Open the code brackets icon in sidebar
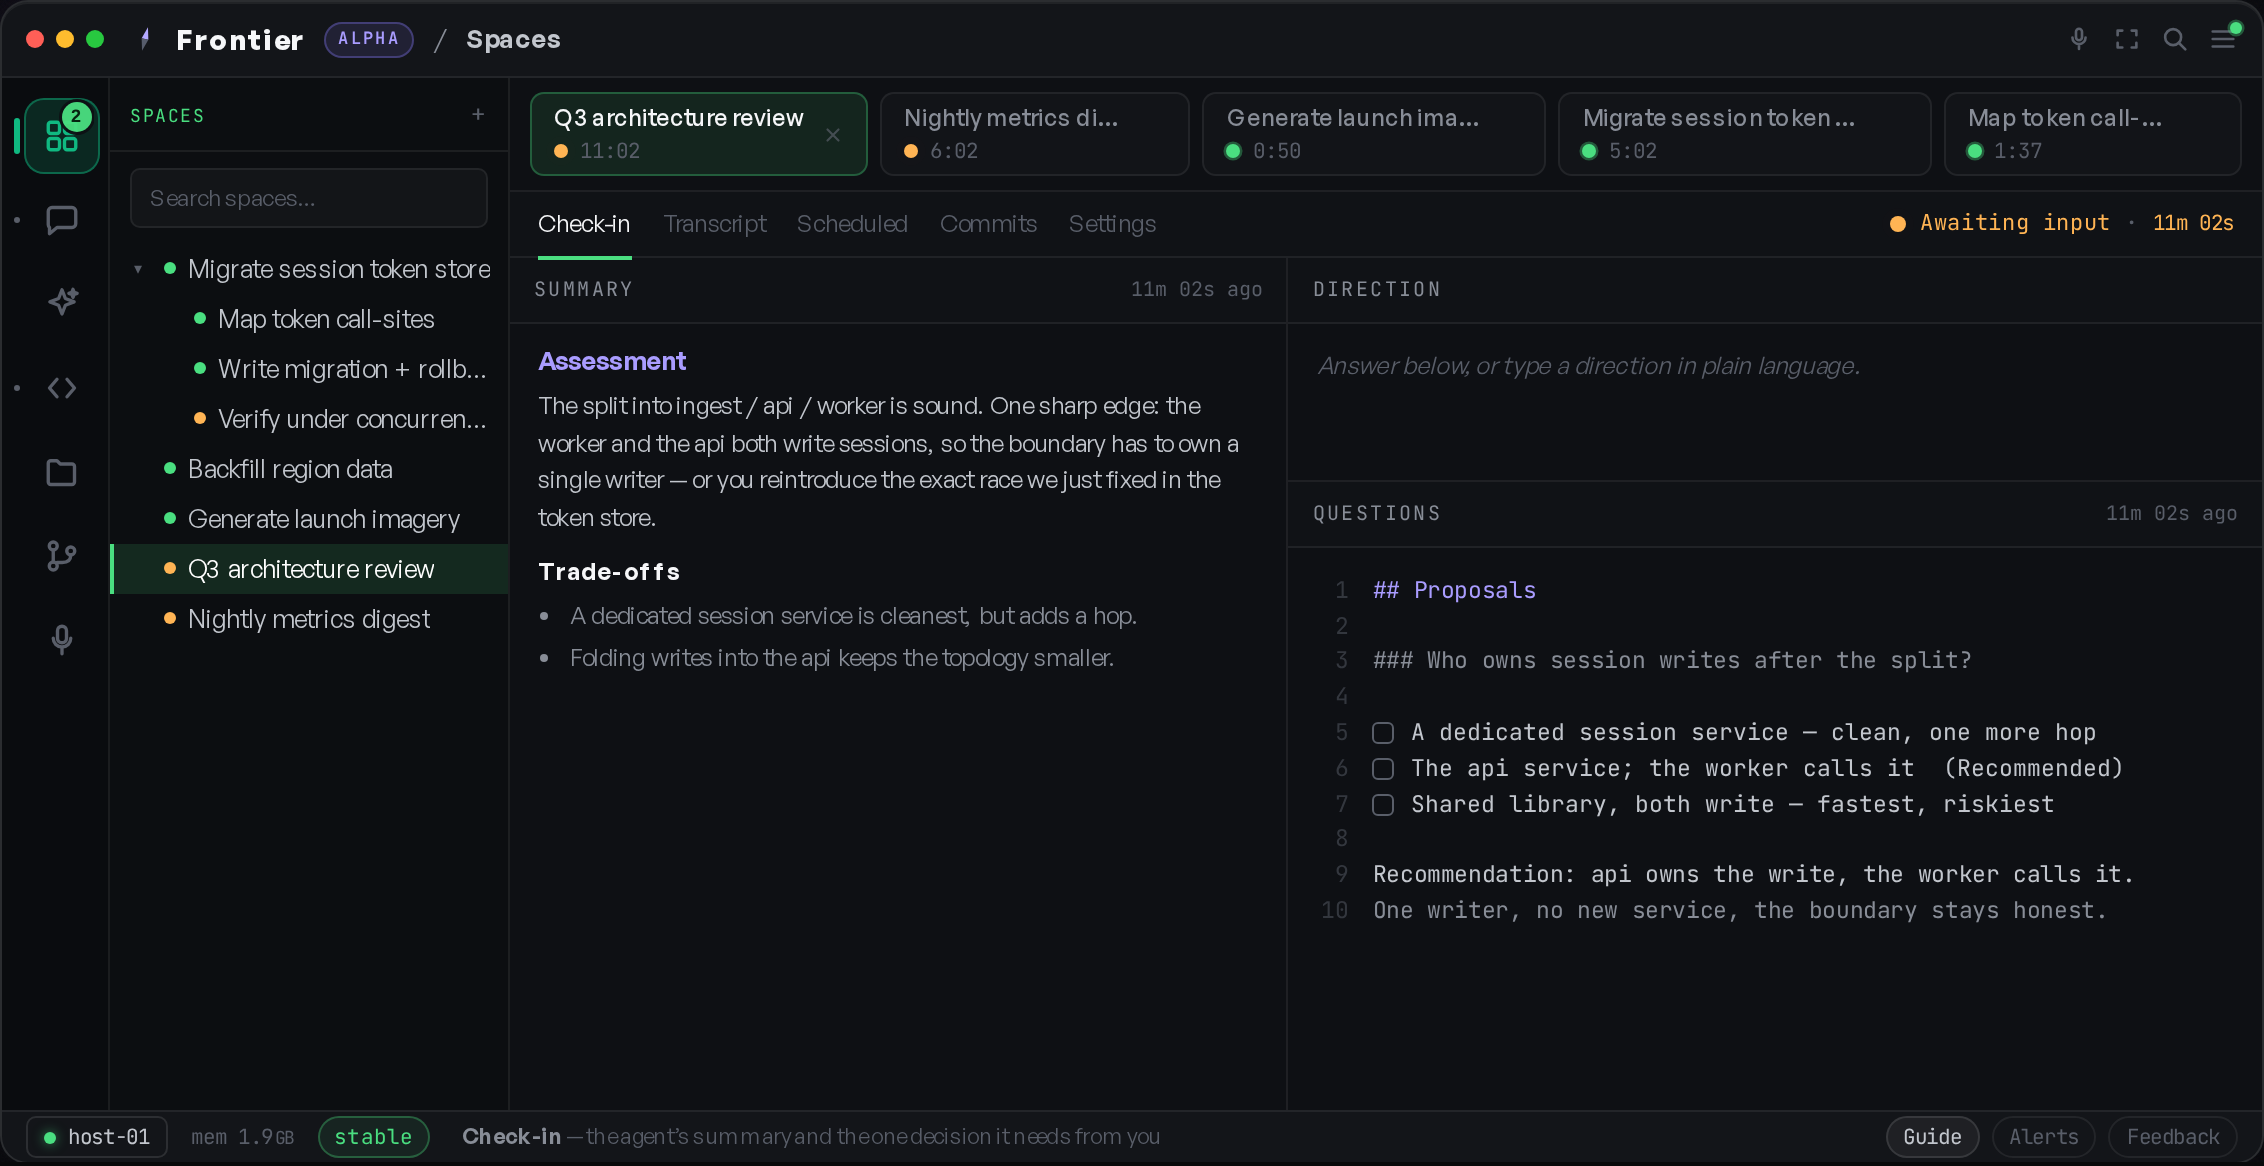Image resolution: width=2264 pixels, height=1166 pixels. click(x=62, y=388)
